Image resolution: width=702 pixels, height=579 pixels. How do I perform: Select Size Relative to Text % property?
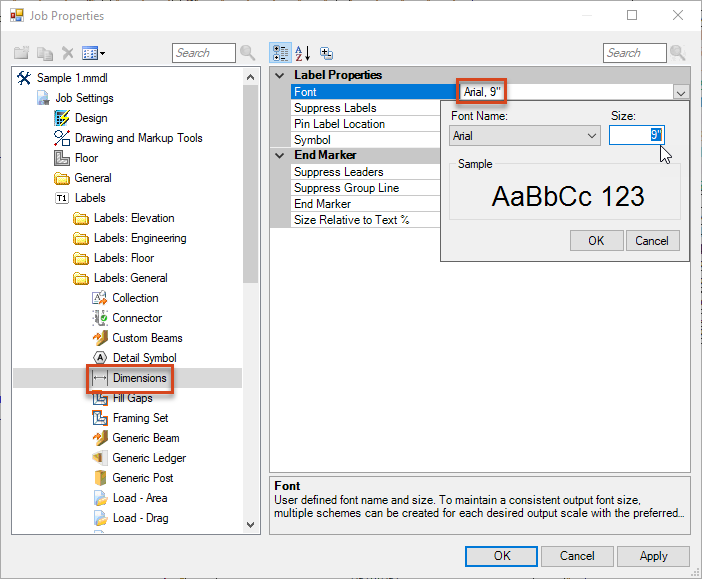[366, 220]
